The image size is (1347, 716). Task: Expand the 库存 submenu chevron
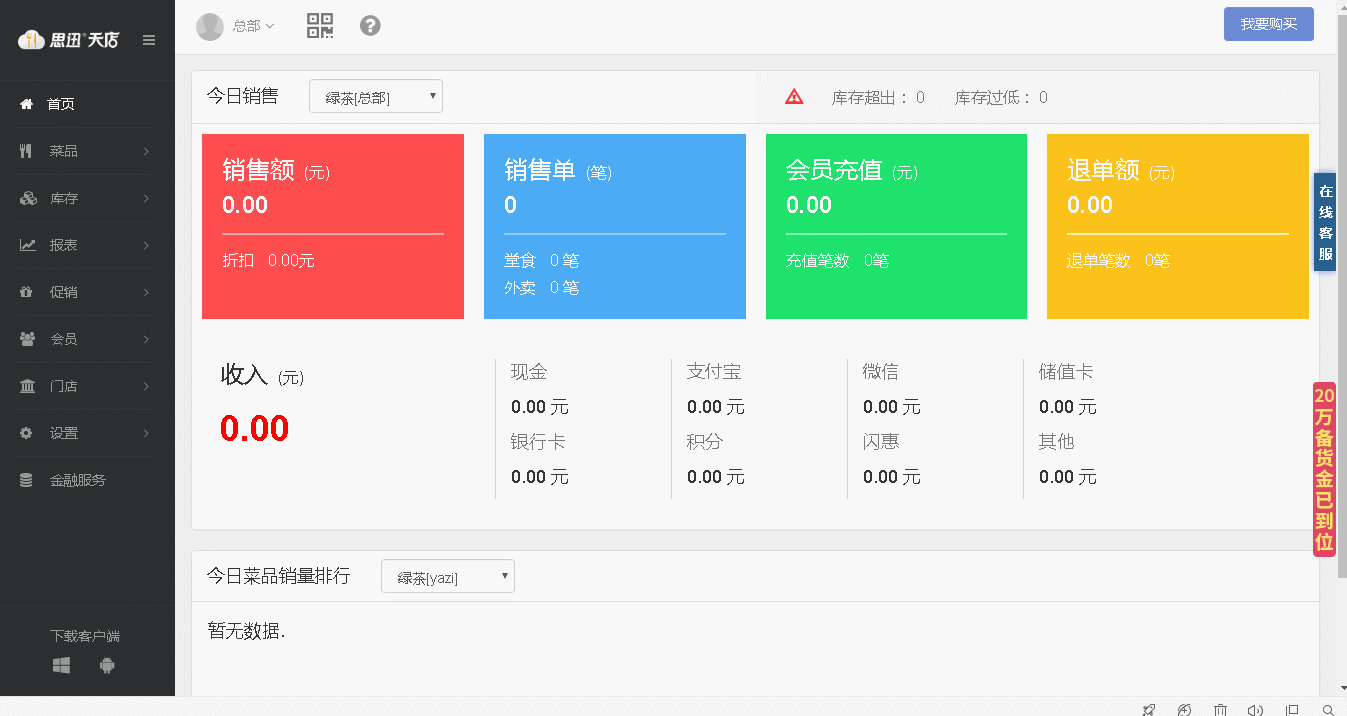[x=146, y=198]
